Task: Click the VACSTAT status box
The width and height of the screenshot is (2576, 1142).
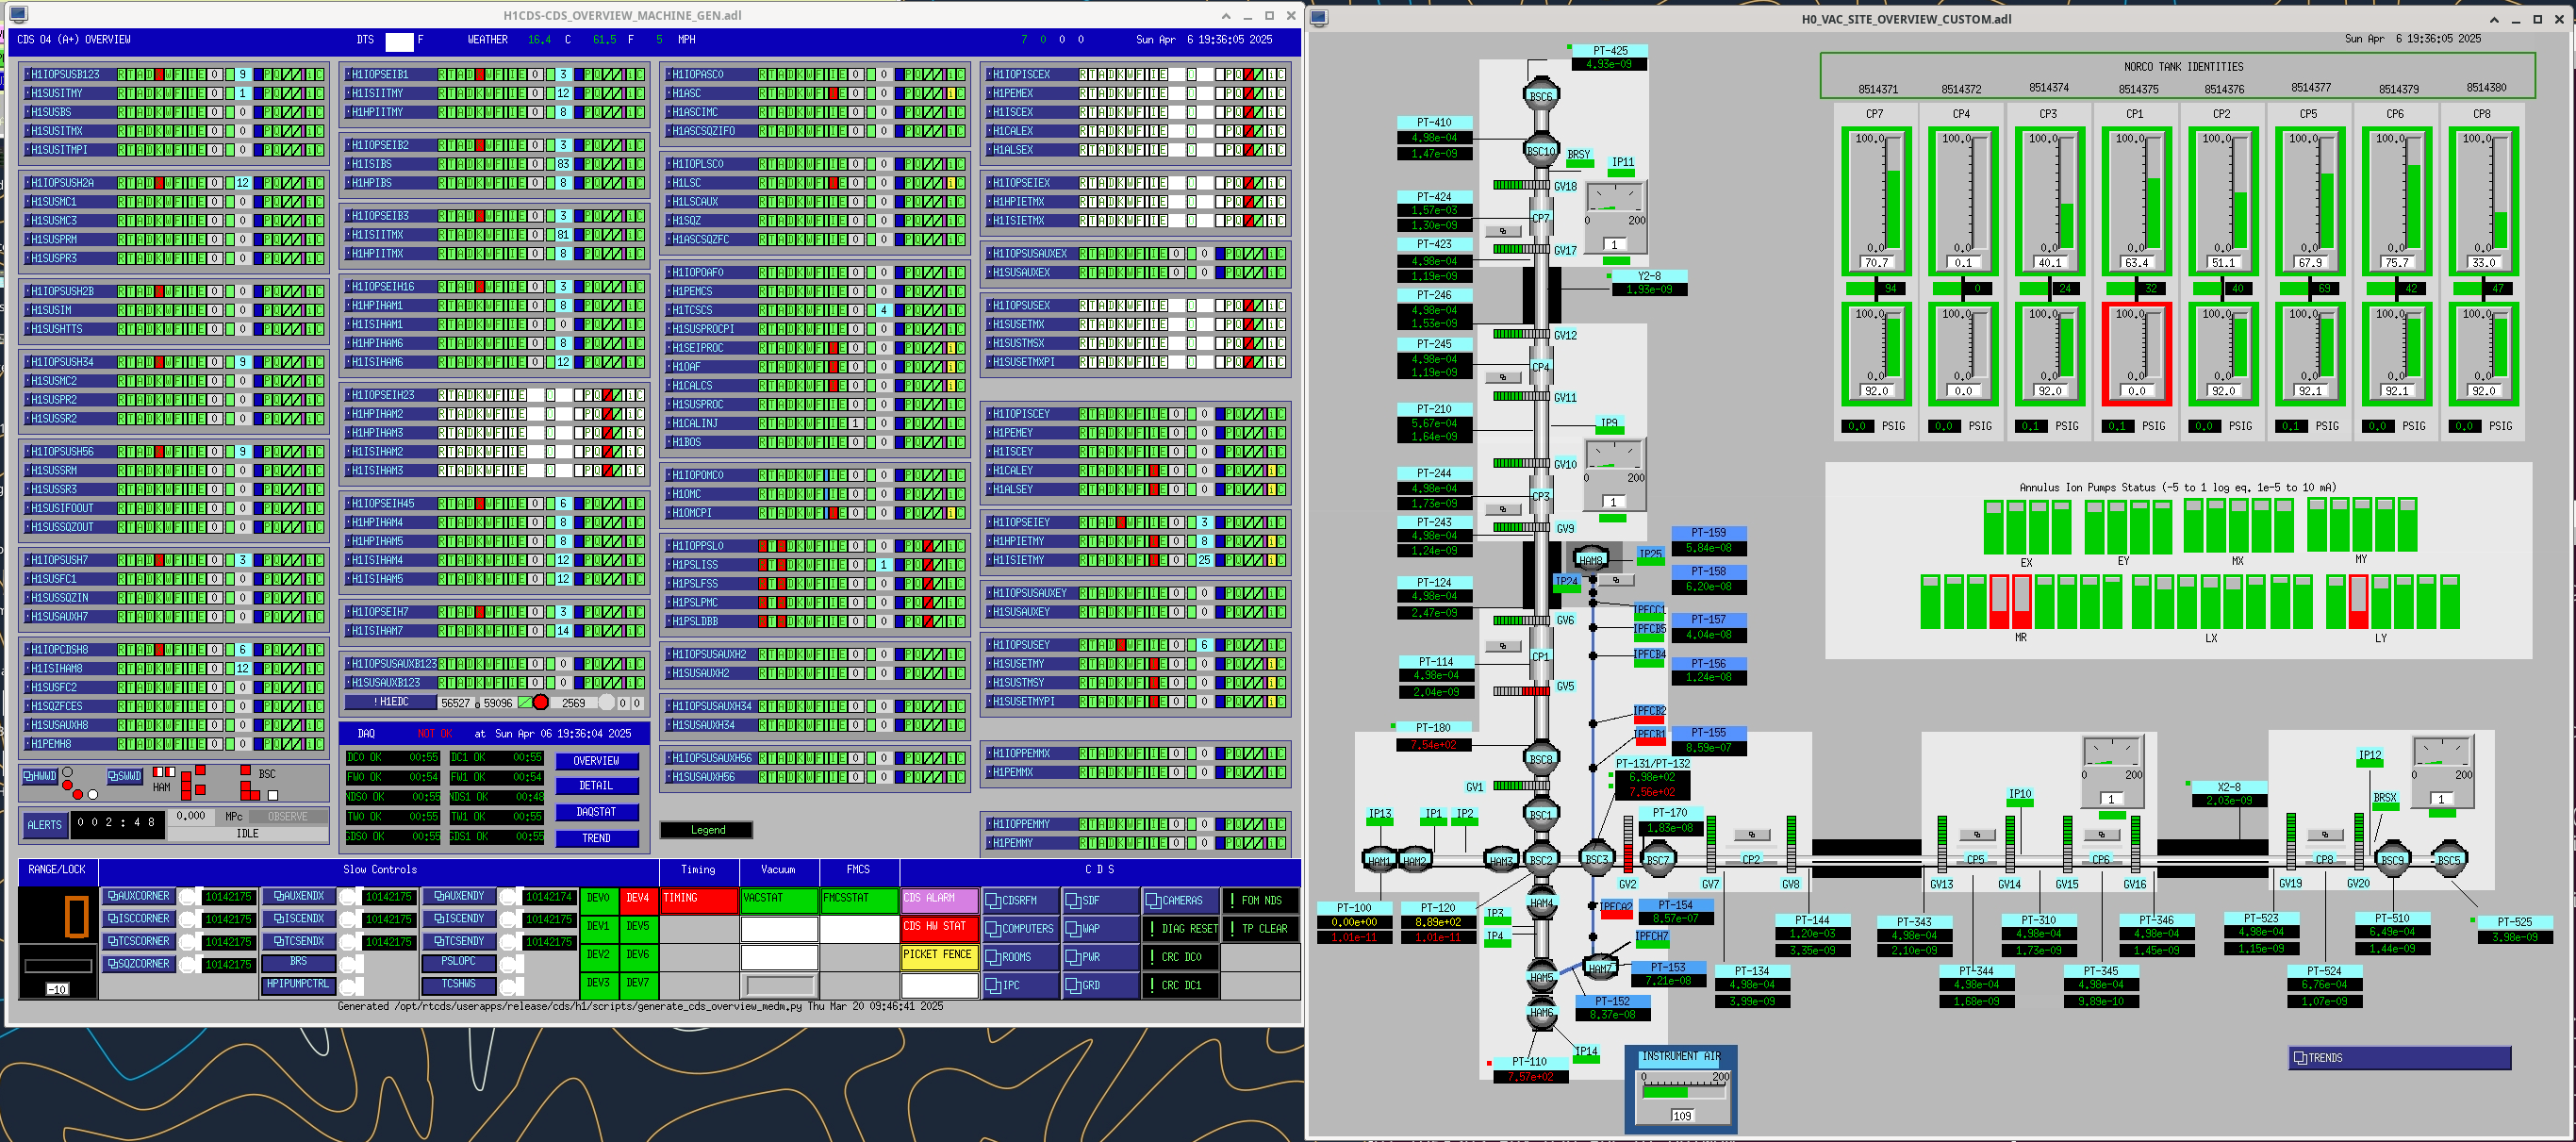Action: tap(778, 900)
